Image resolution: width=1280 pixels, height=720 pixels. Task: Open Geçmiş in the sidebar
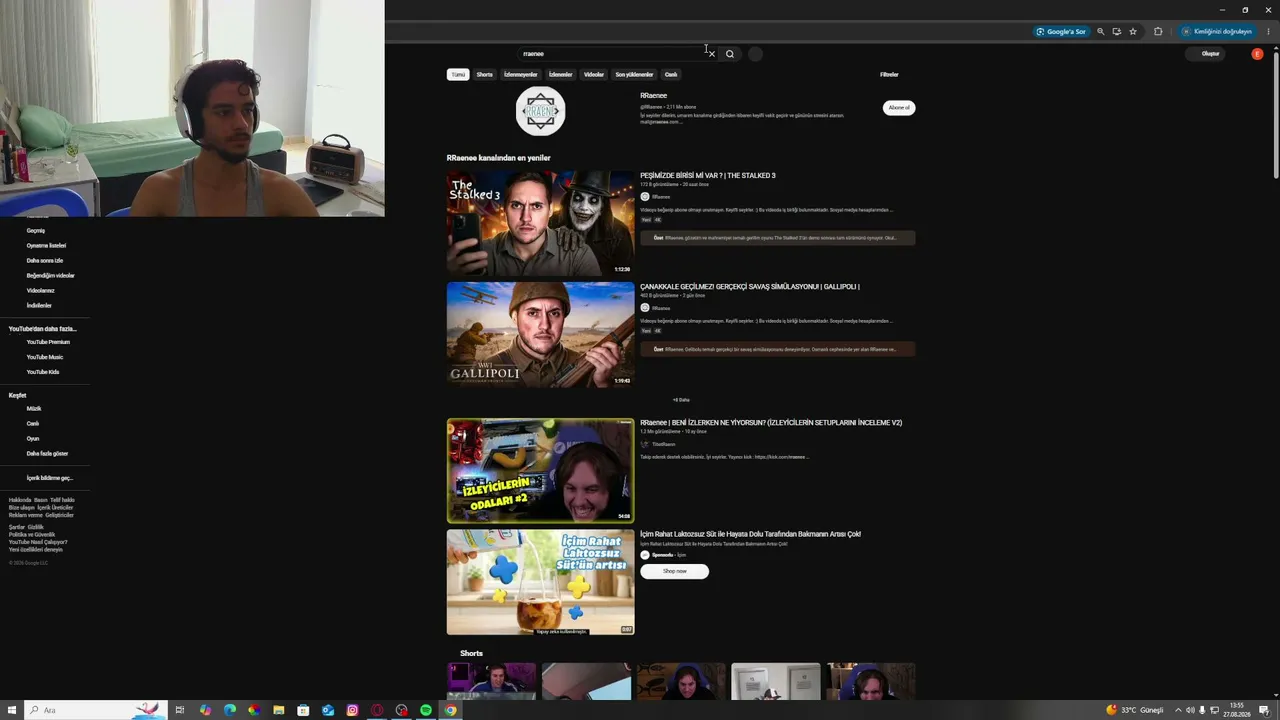tap(36, 231)
